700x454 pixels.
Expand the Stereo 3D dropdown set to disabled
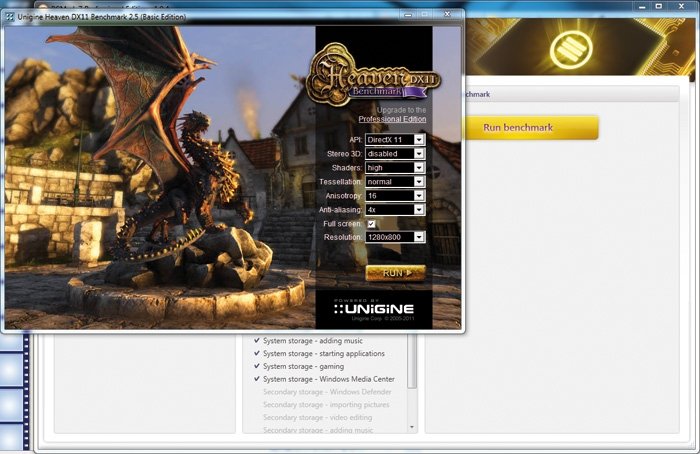click(x=395, y=154)
